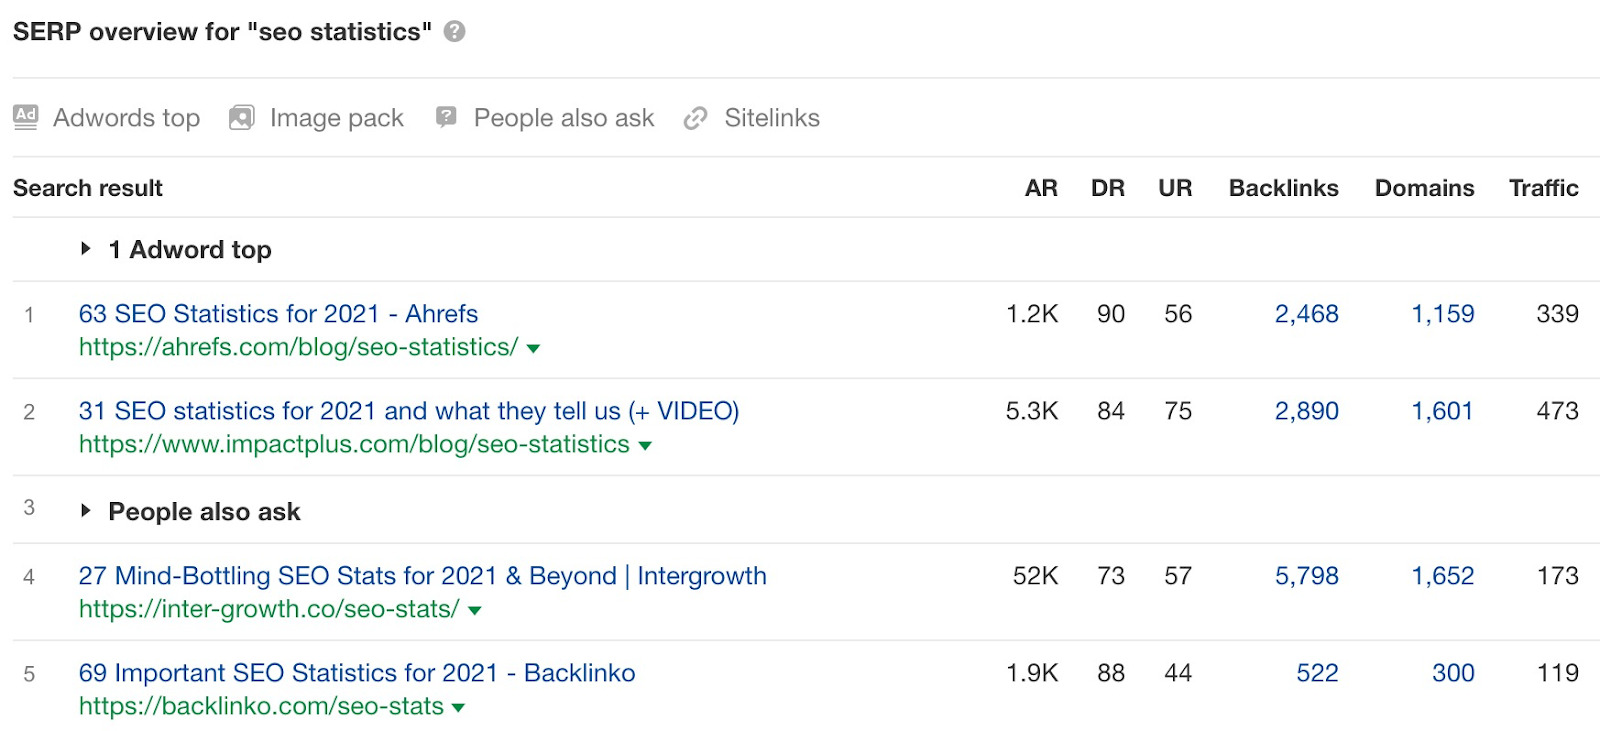
Task: Open the 31 SEO statistics impactplus result
Action: coord(408,411)
